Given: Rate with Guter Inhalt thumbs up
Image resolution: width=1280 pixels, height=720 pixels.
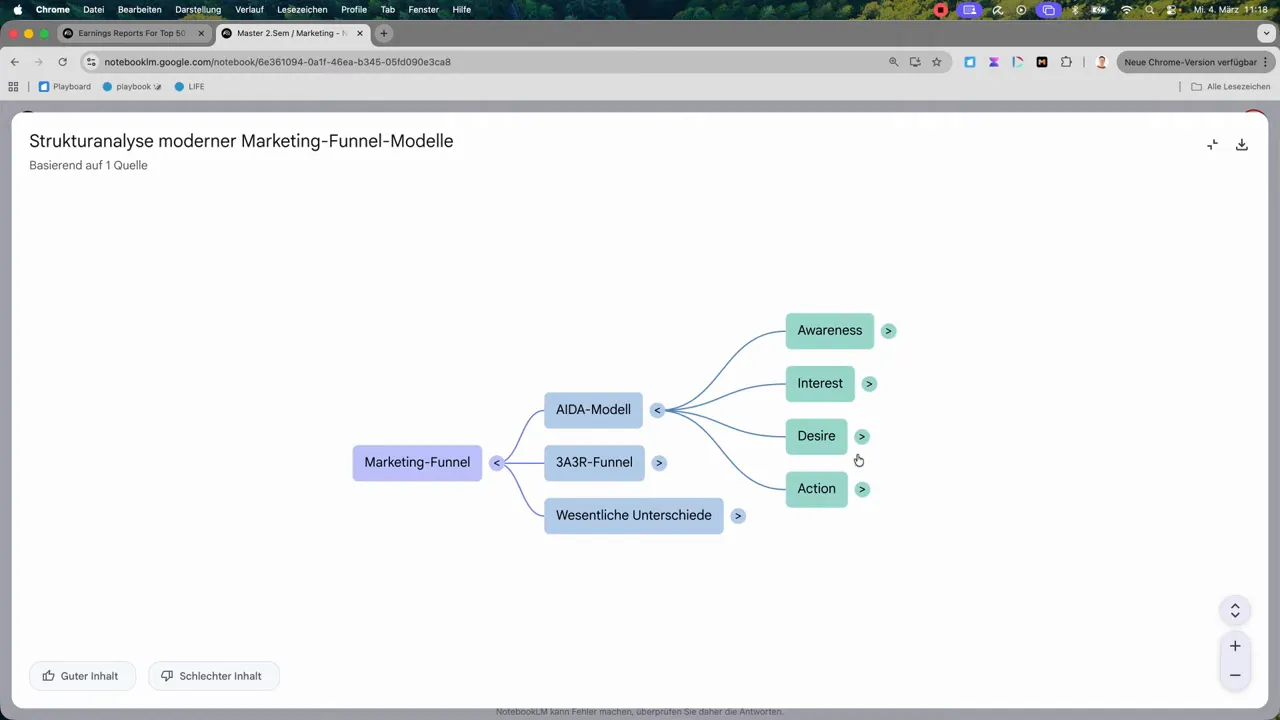Looking at the screenshot, I should click(80, 676).
